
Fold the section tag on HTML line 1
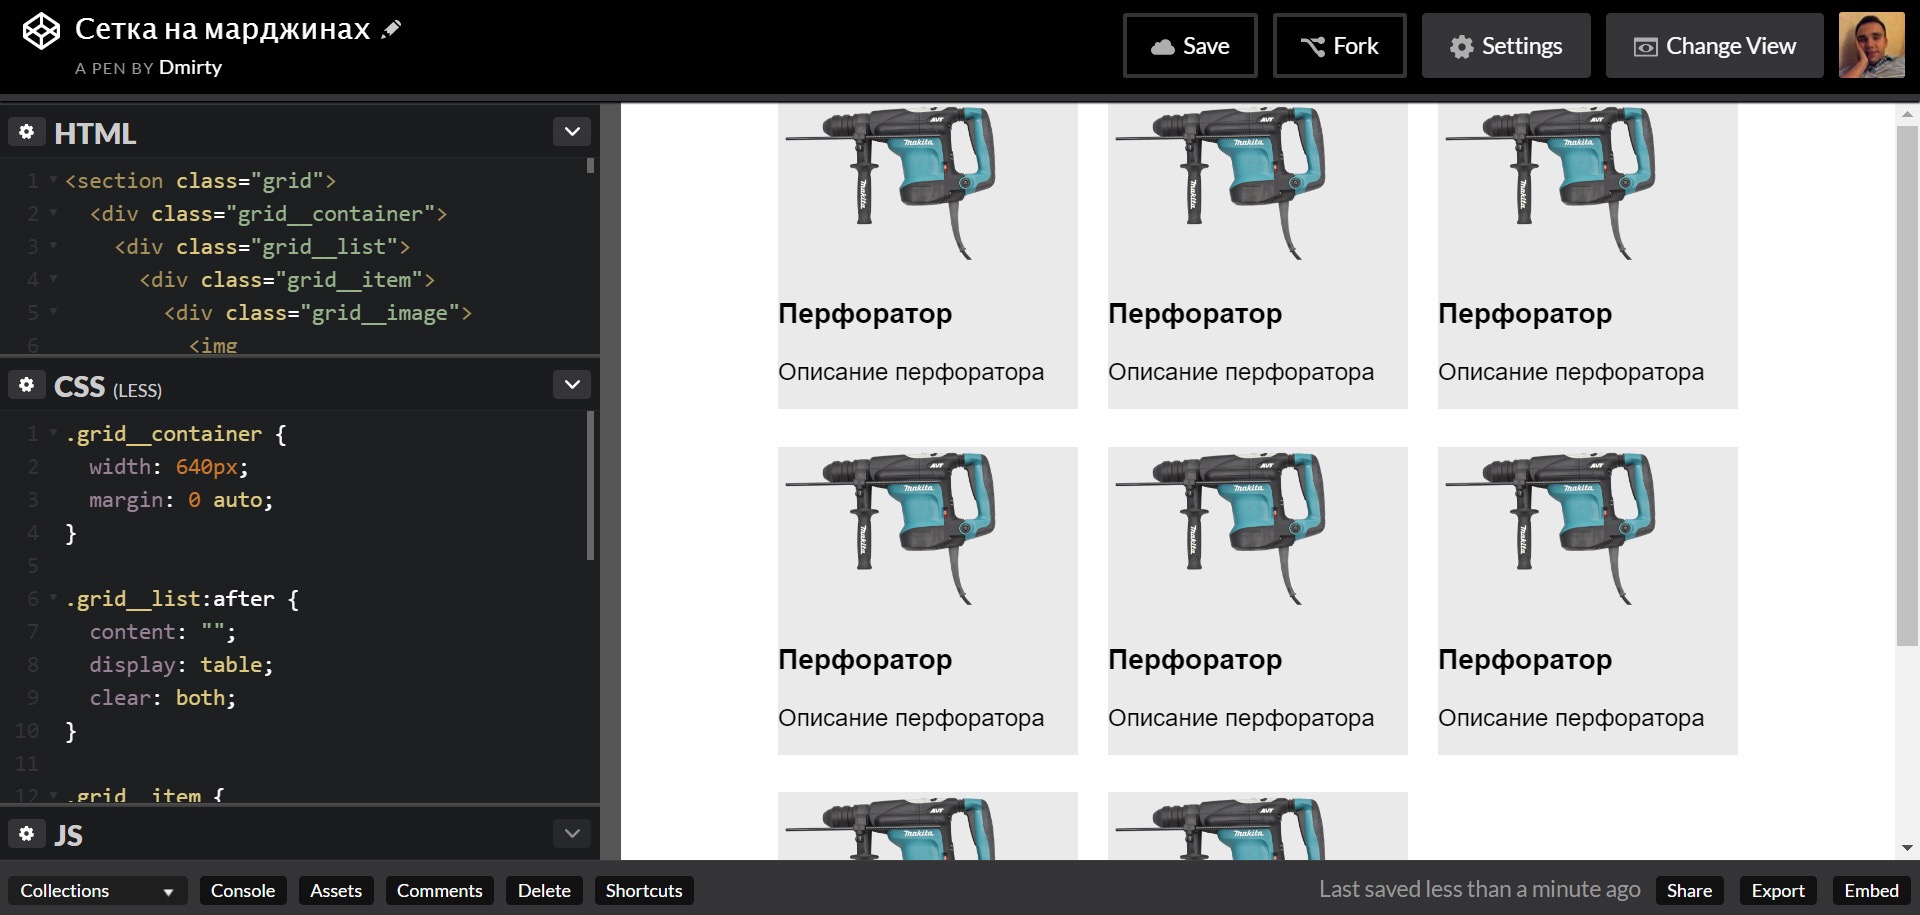click(53, 181)
